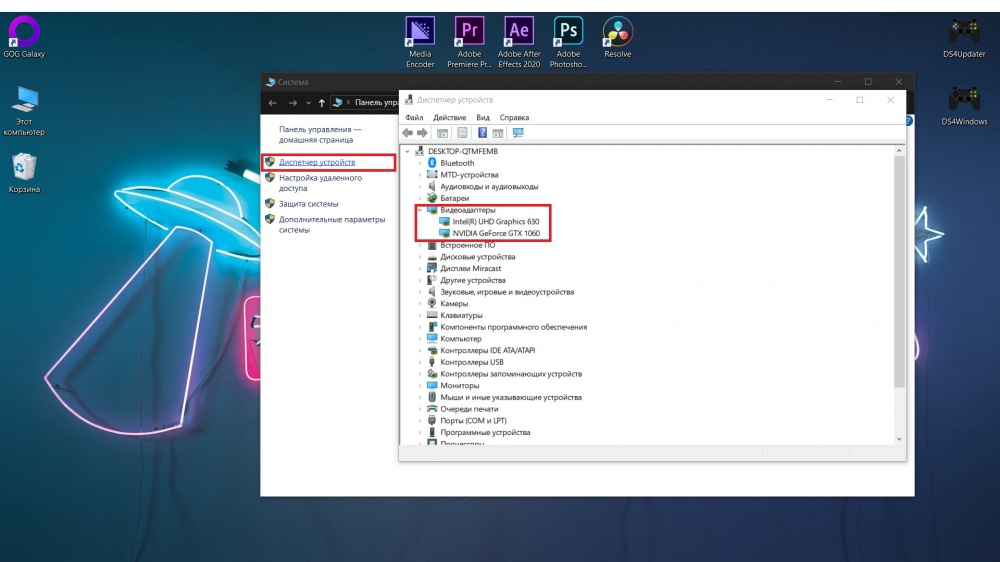Expand Порты (COM и LPT) category
Screen dimensions: 1000x562
[x=420, y=420]
